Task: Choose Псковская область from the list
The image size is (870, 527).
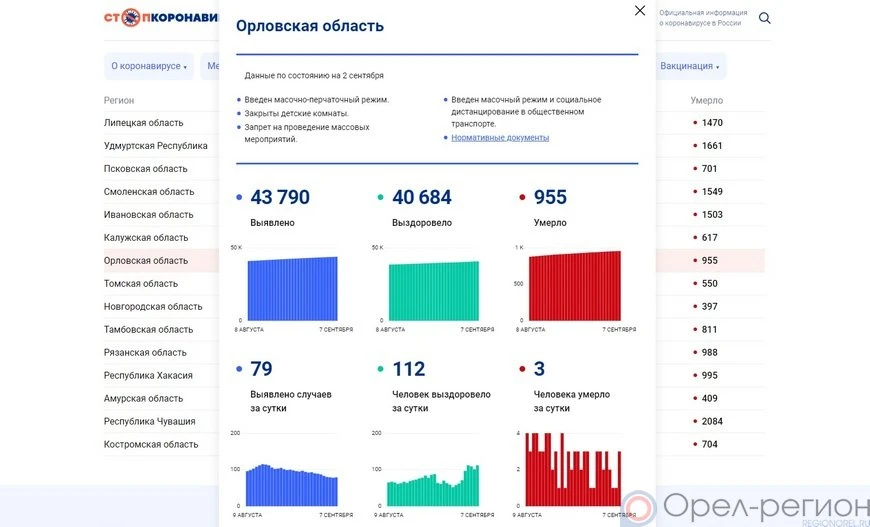Action: [x=145, y=169]
